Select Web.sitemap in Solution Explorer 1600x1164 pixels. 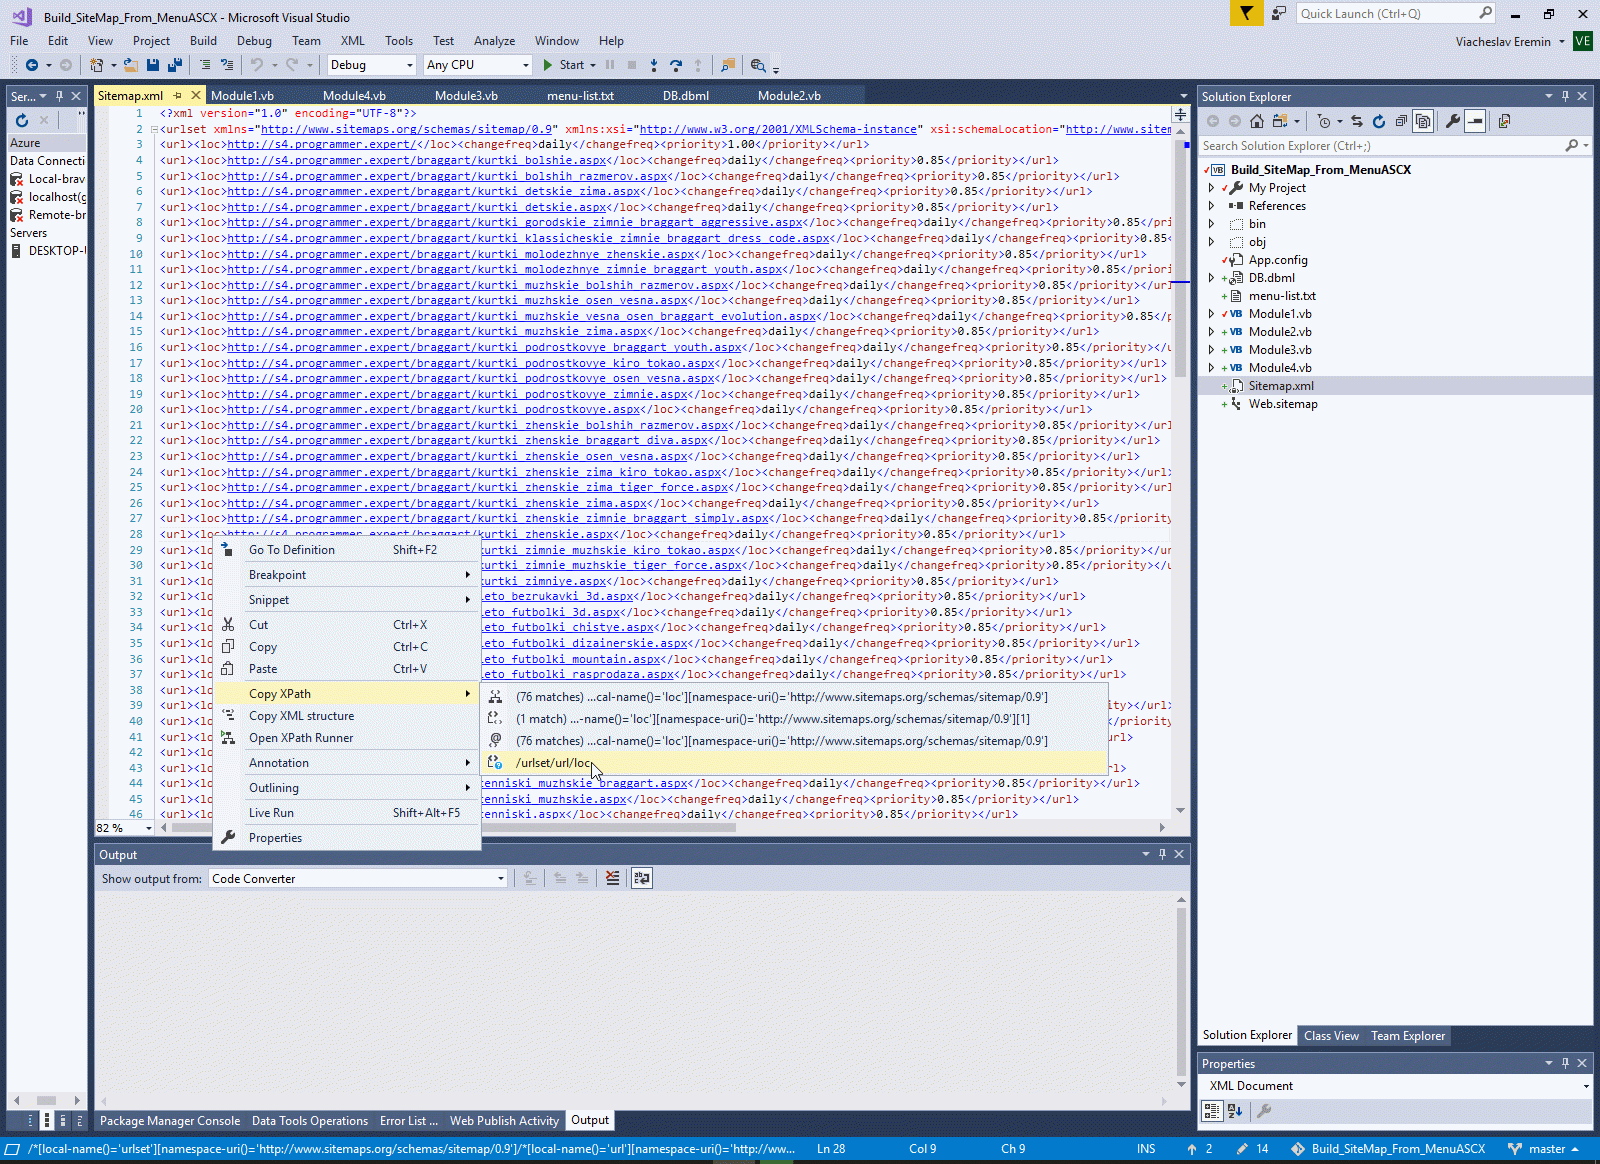pos(1282,404)
